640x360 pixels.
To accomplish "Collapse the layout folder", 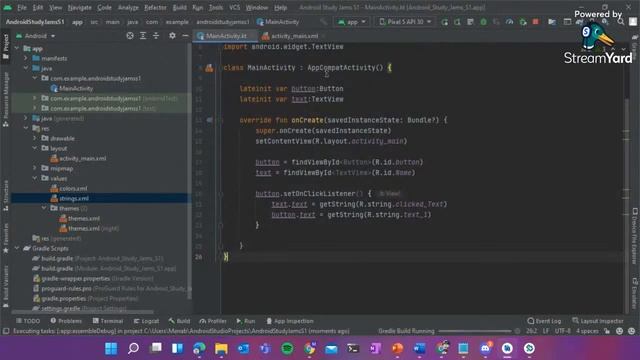I will click(x=35, y=148).
